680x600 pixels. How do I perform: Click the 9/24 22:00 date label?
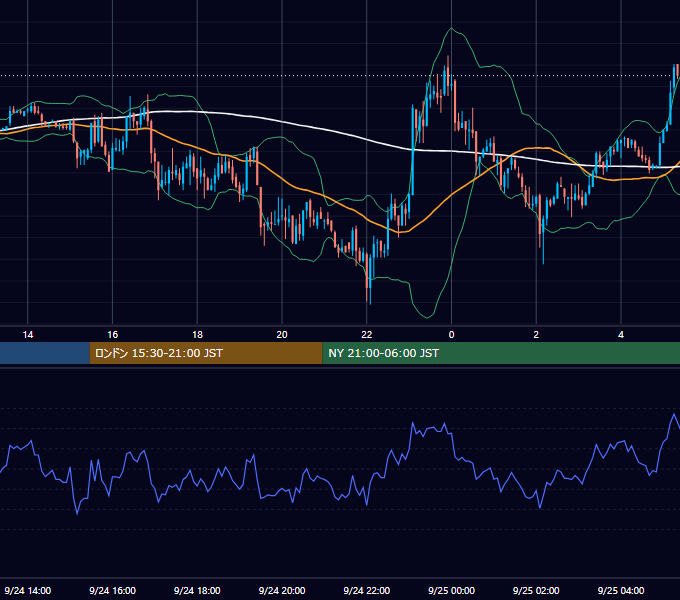click(367, 590)
